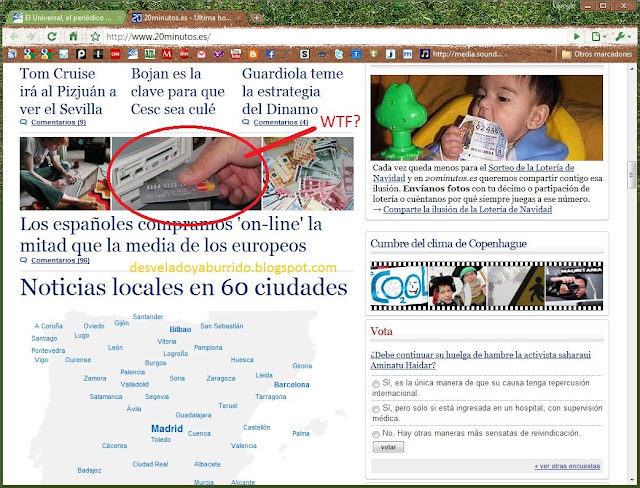This screenshot has height=488, width=640.
Task: Open the YouTube bookmark icon
Action: coord(236,54)
